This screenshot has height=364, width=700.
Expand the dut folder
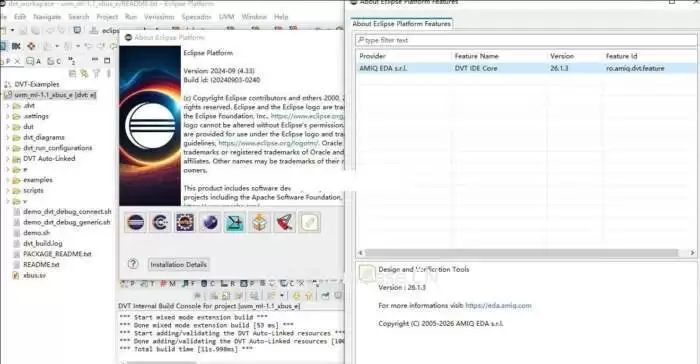pyautogui.click(x=7, y=127)
